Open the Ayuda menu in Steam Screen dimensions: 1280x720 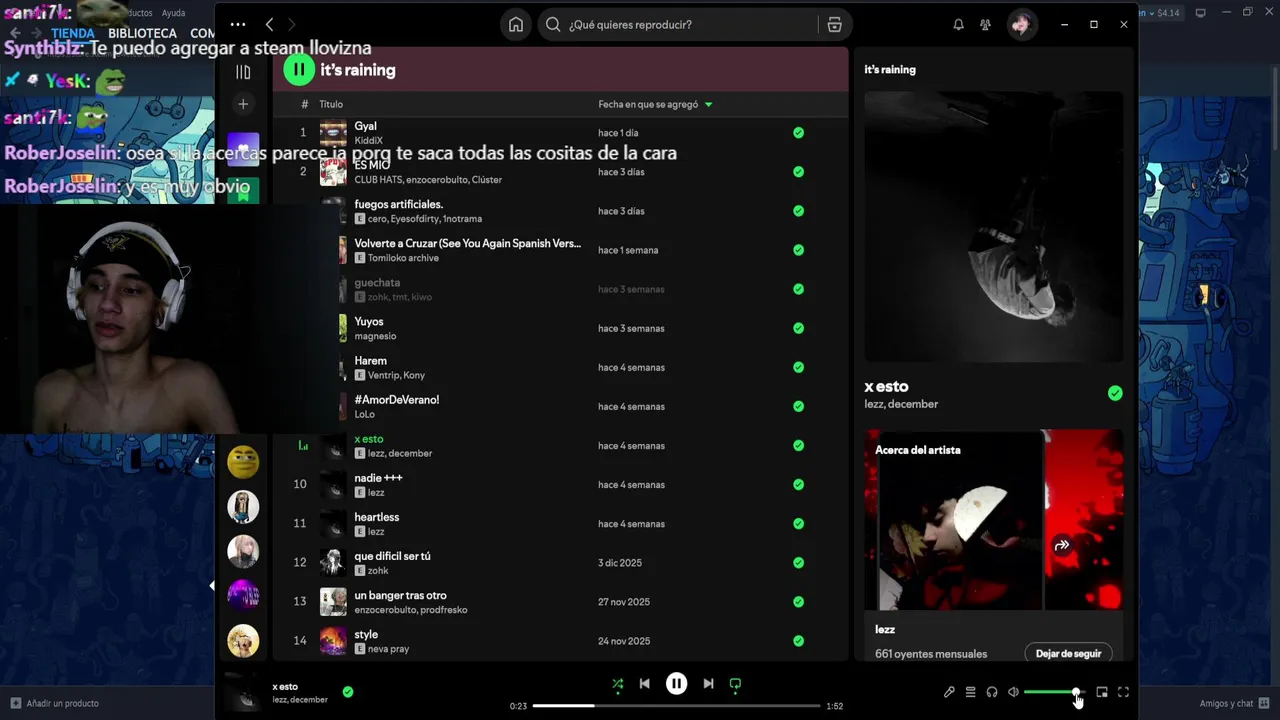[x=173, y=13]
